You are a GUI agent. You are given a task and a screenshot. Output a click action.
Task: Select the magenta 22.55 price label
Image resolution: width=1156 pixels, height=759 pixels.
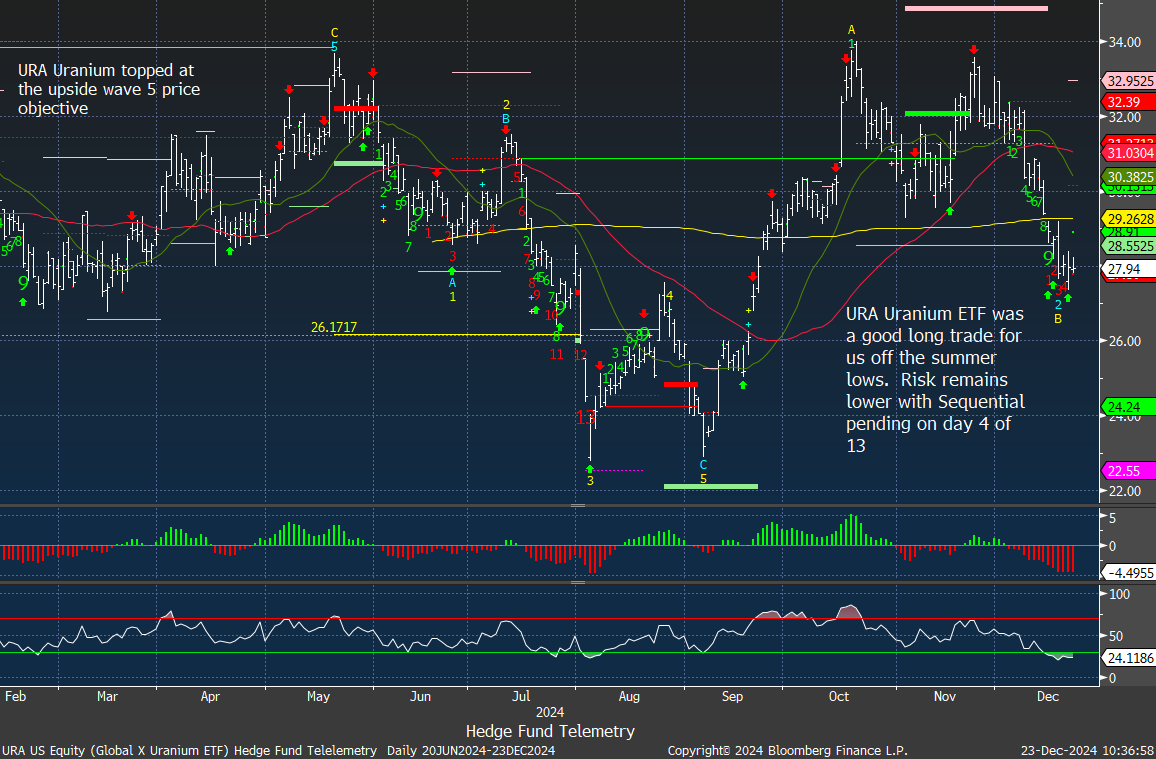point(1124,471)
